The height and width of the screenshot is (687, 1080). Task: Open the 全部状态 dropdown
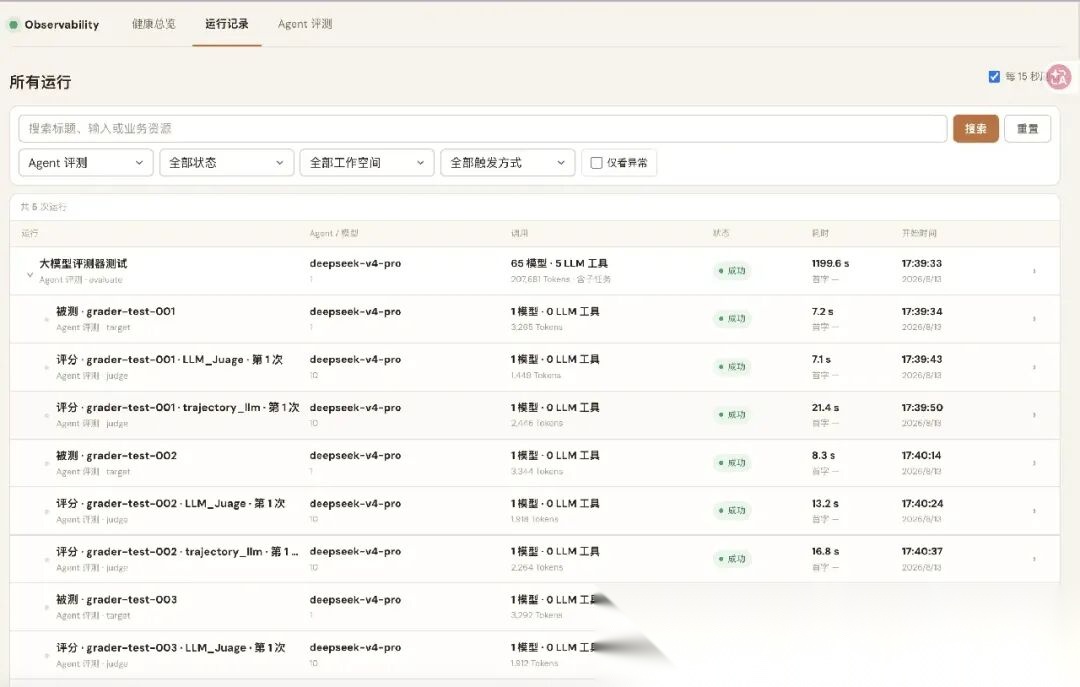pos(227,163)
